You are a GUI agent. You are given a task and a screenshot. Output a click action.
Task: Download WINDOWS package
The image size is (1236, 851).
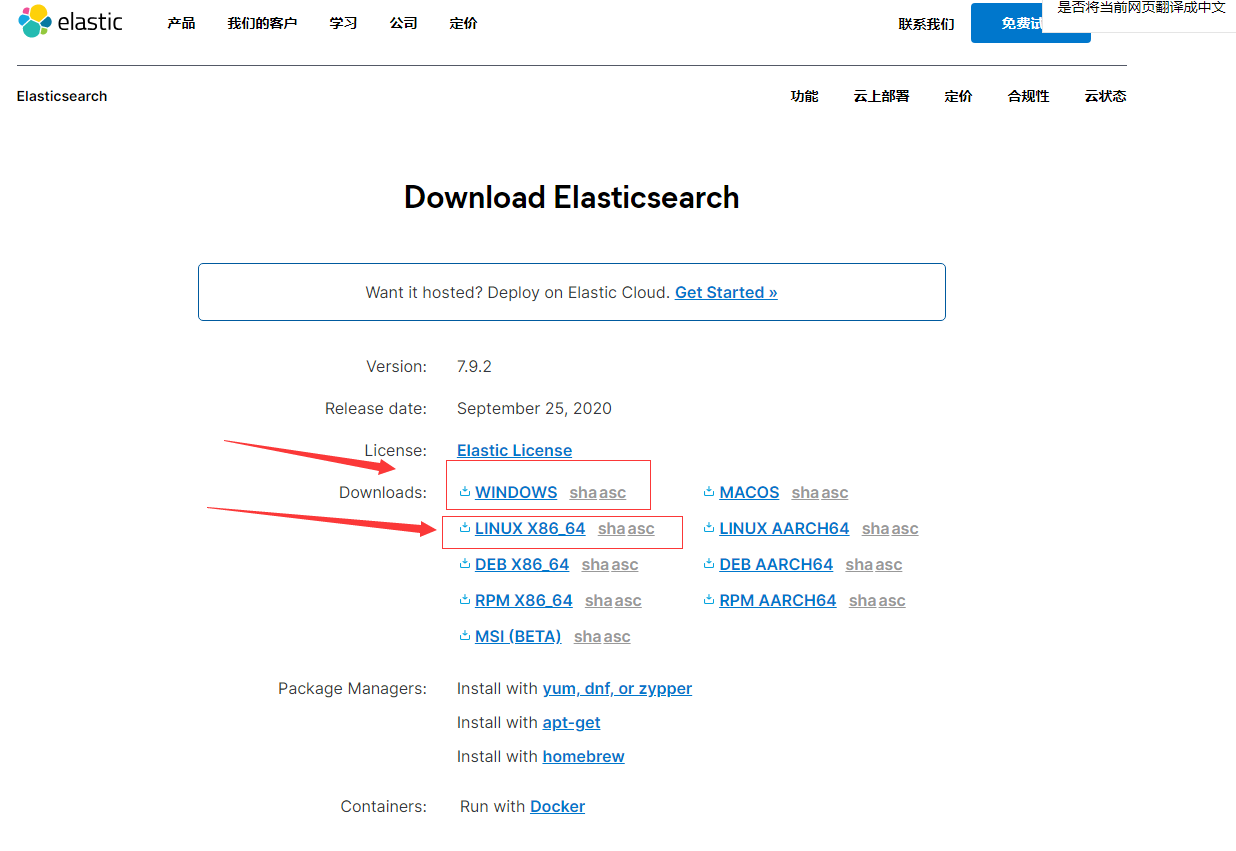516,492
